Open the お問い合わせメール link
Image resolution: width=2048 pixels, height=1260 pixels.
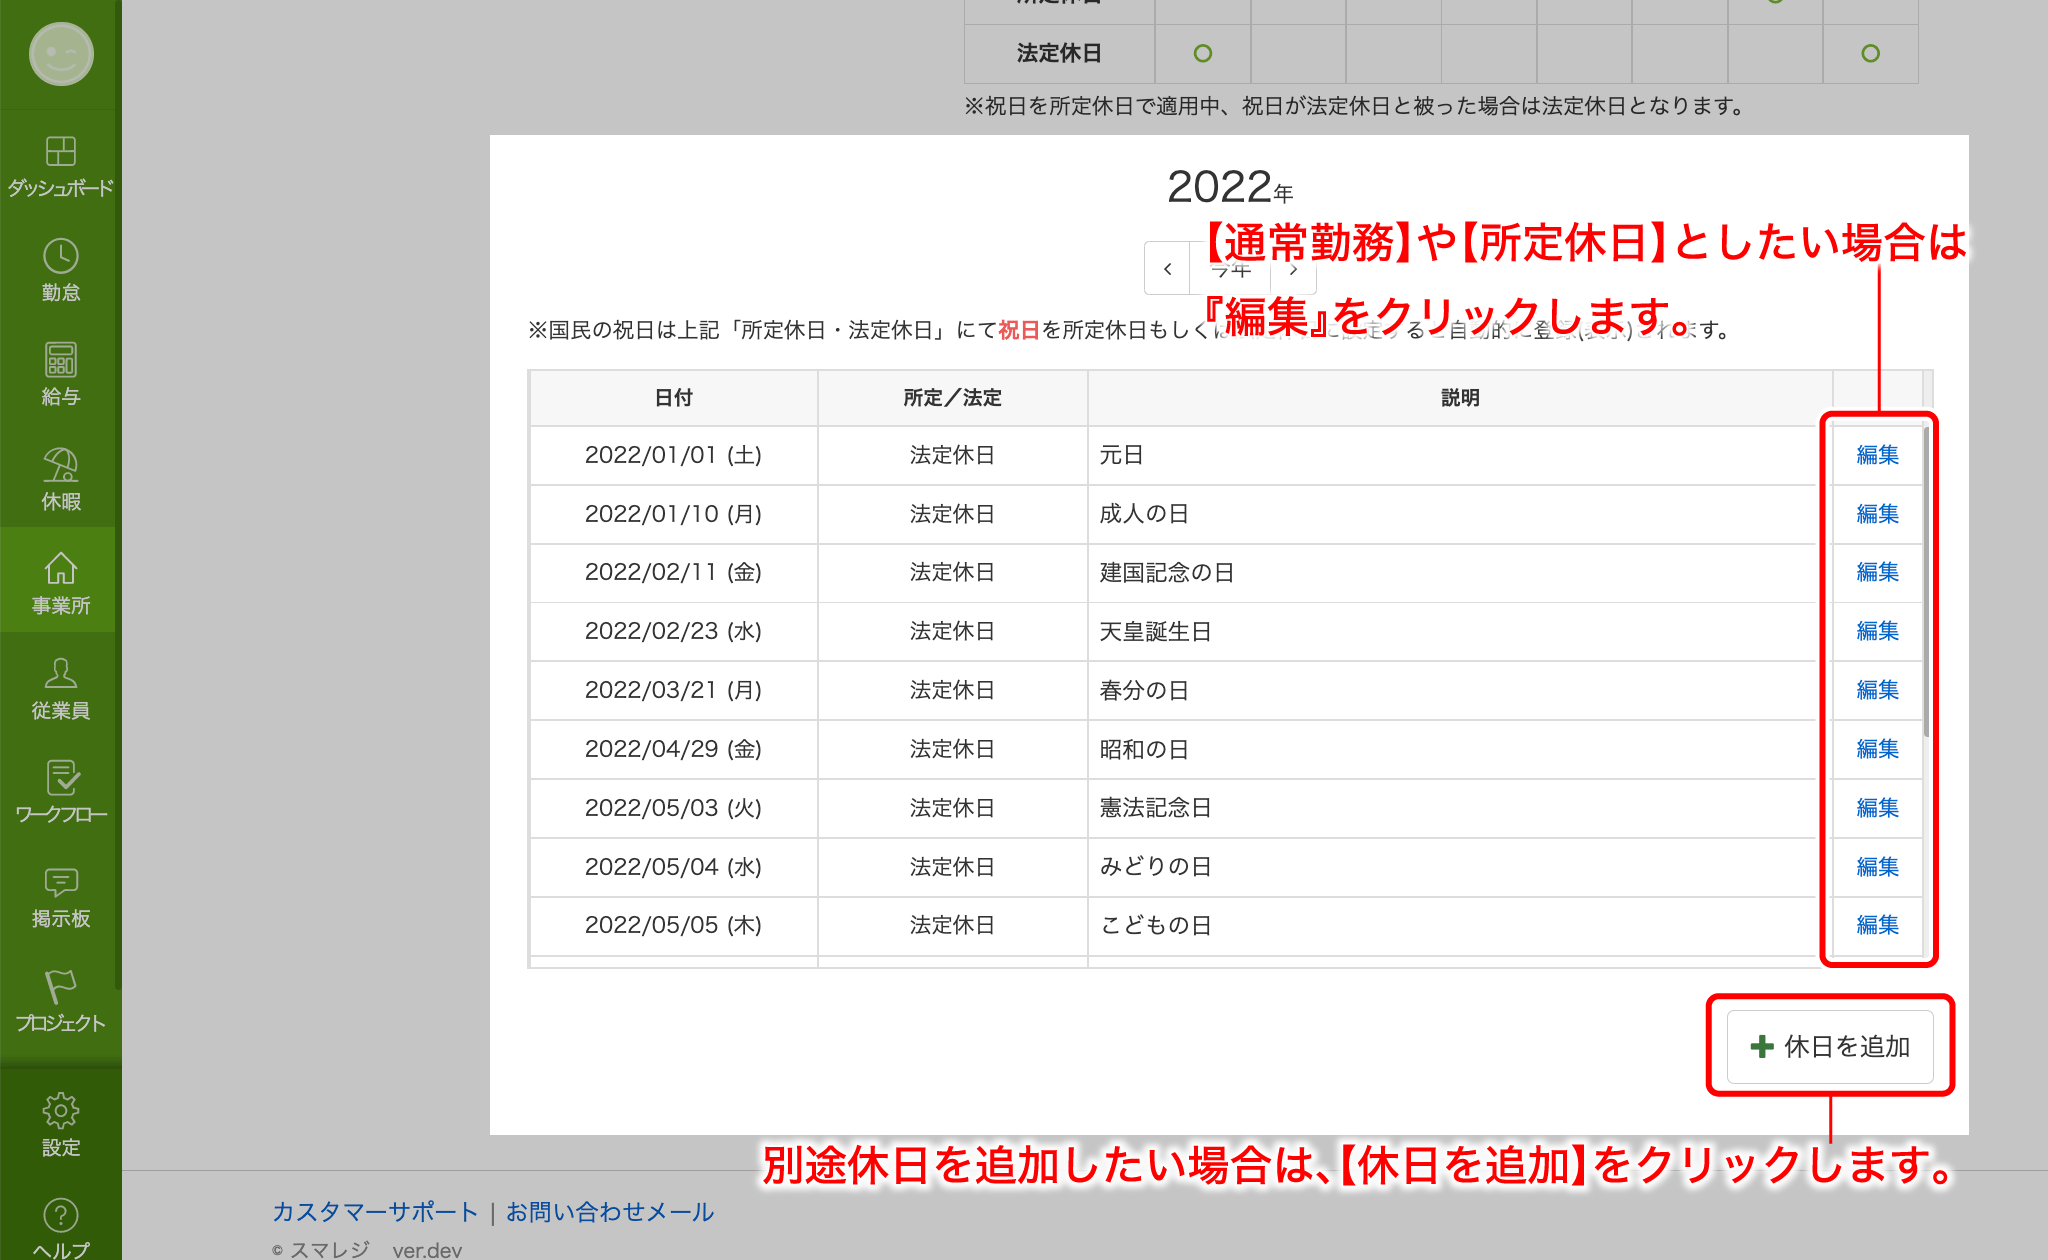point(610,1212)
